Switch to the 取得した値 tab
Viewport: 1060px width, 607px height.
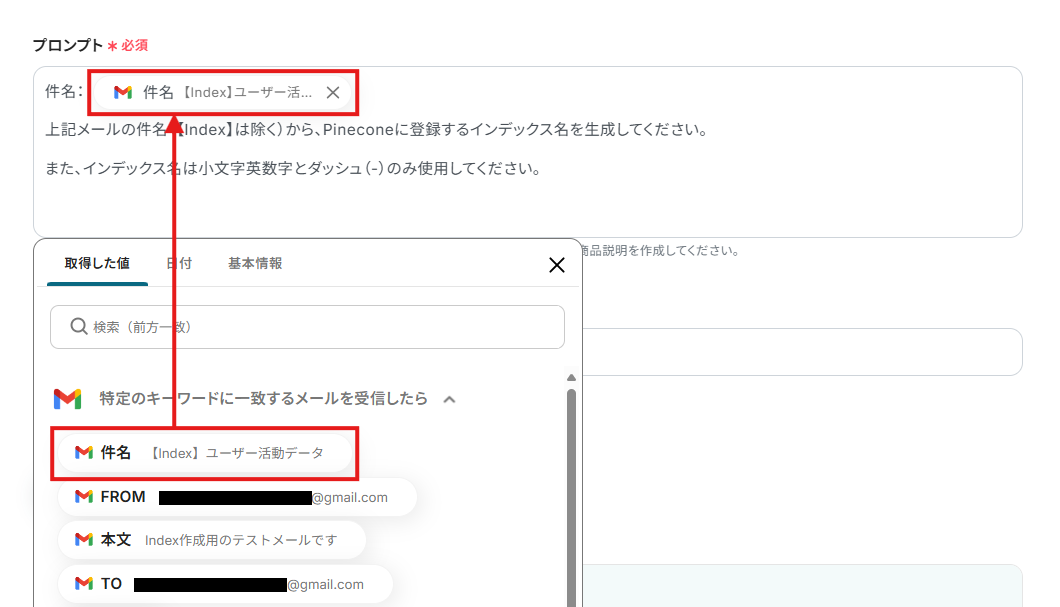coord(97,263)
